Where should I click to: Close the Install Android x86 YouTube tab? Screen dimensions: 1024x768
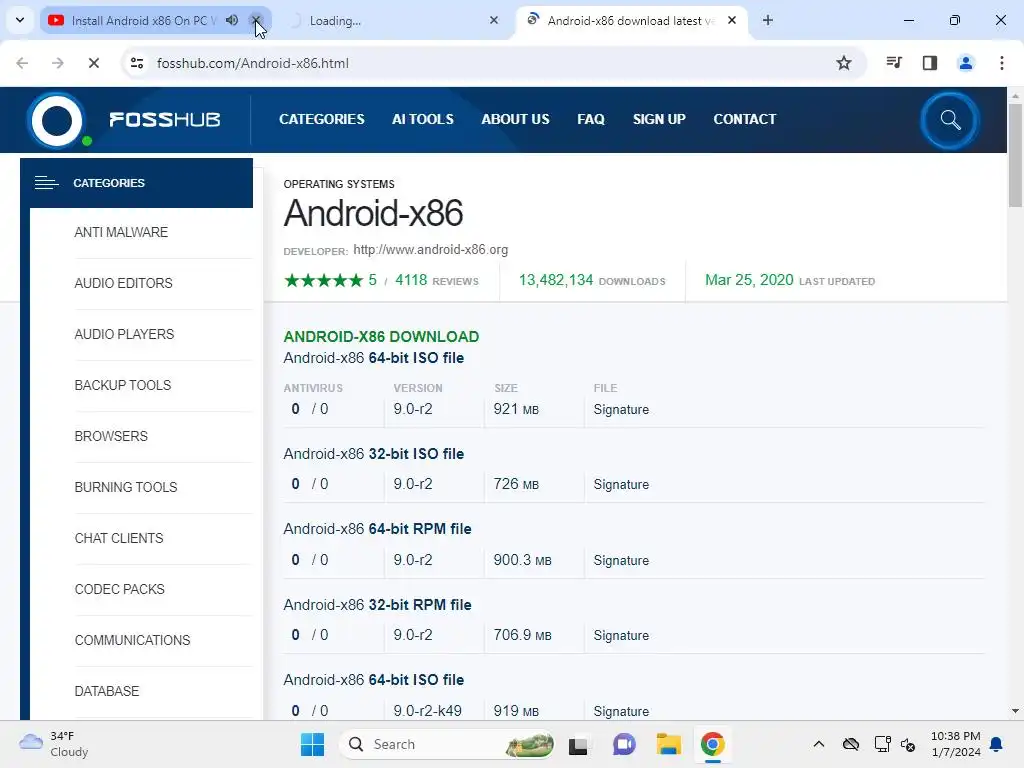(256, 20)
